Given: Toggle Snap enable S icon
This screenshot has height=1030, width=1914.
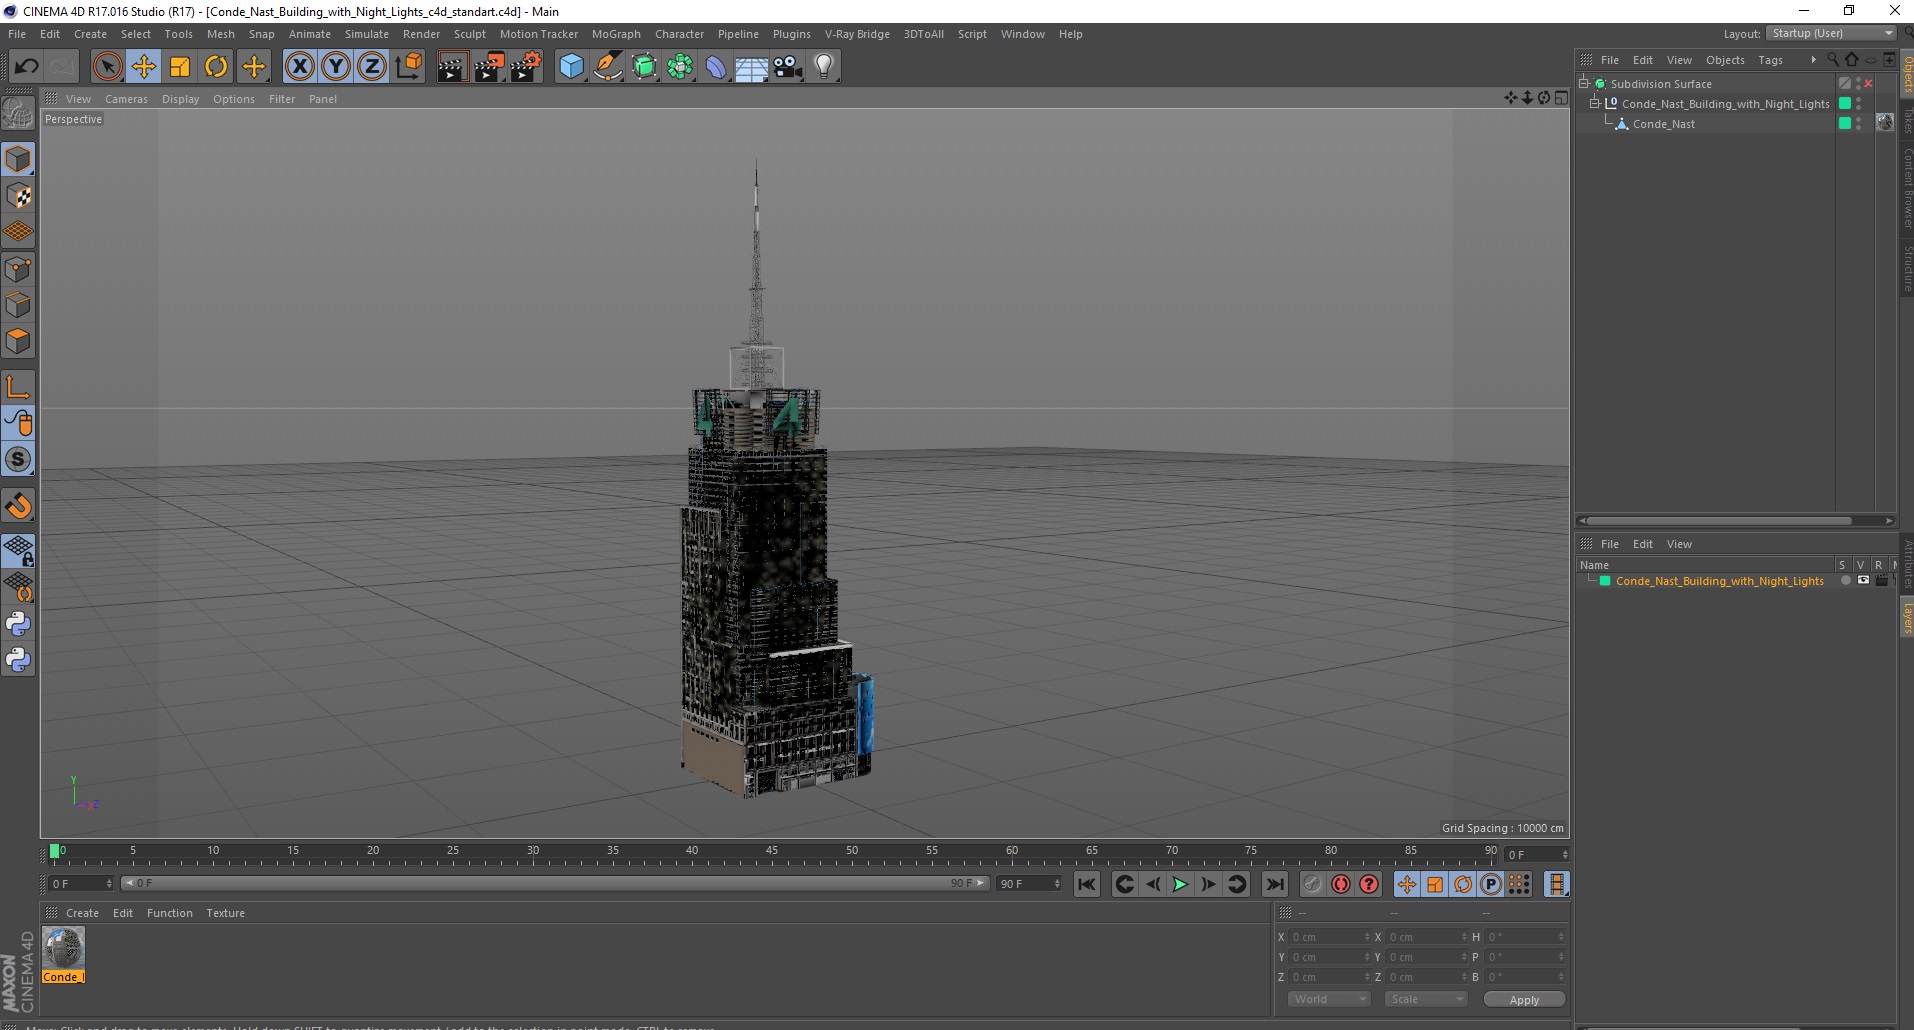Looking at the screenshot, I should click(x=18, y=459).
